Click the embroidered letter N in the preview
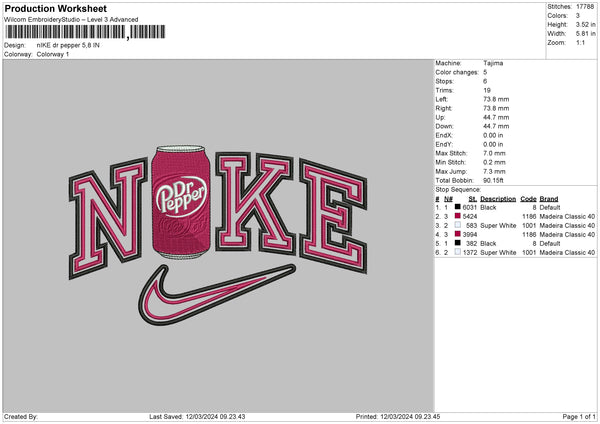This screenshot has width=600, height=424. point(108,218)
